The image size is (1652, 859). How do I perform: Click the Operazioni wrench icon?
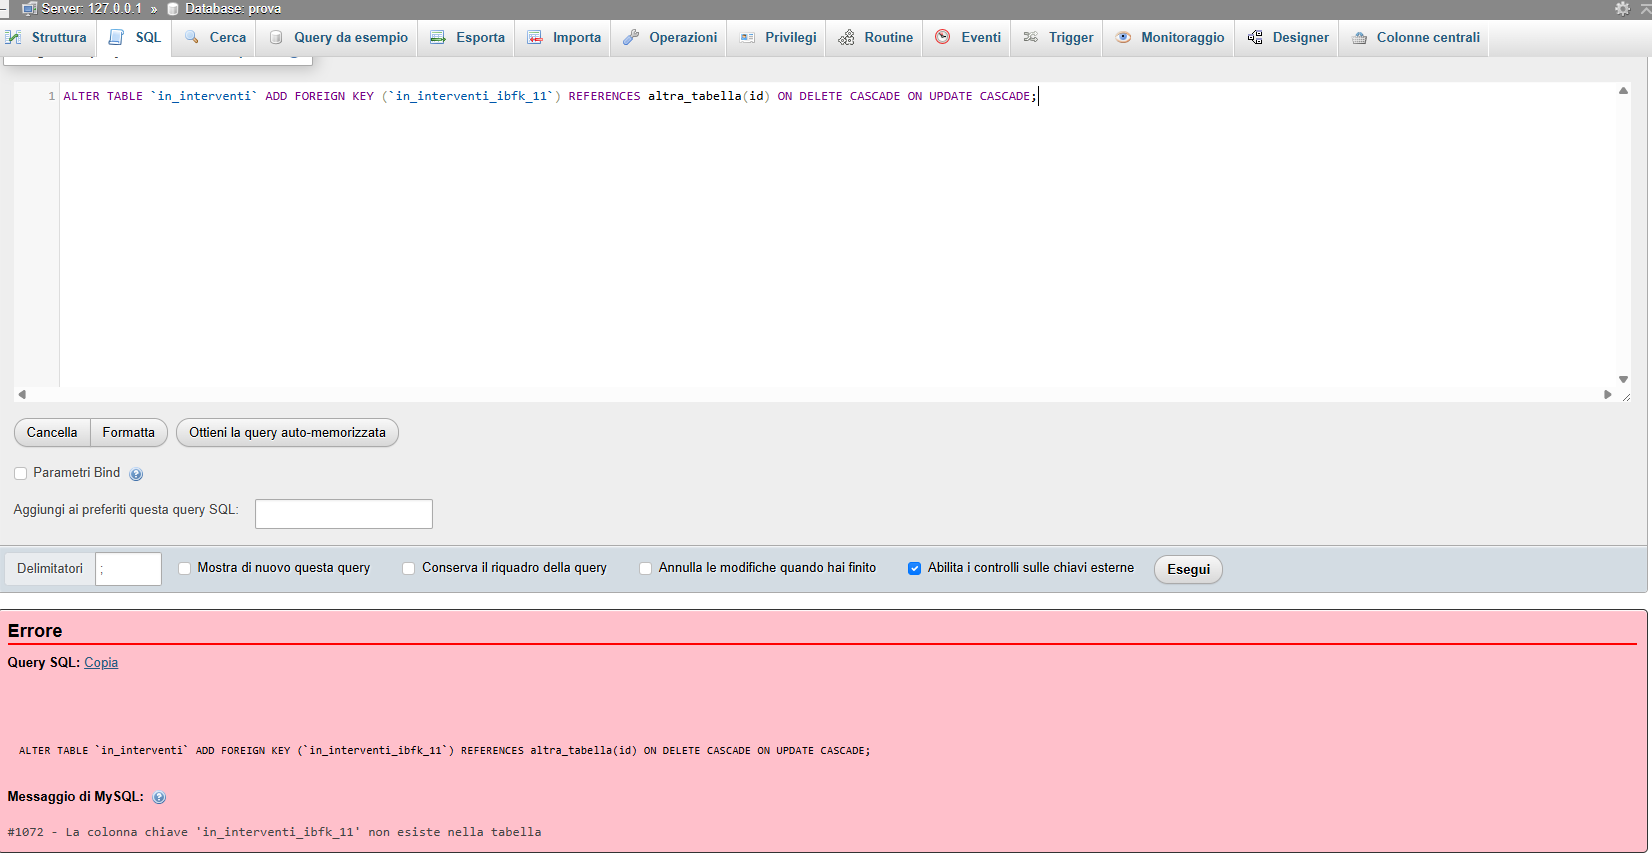pyautogui.click(x=630, y=37)
